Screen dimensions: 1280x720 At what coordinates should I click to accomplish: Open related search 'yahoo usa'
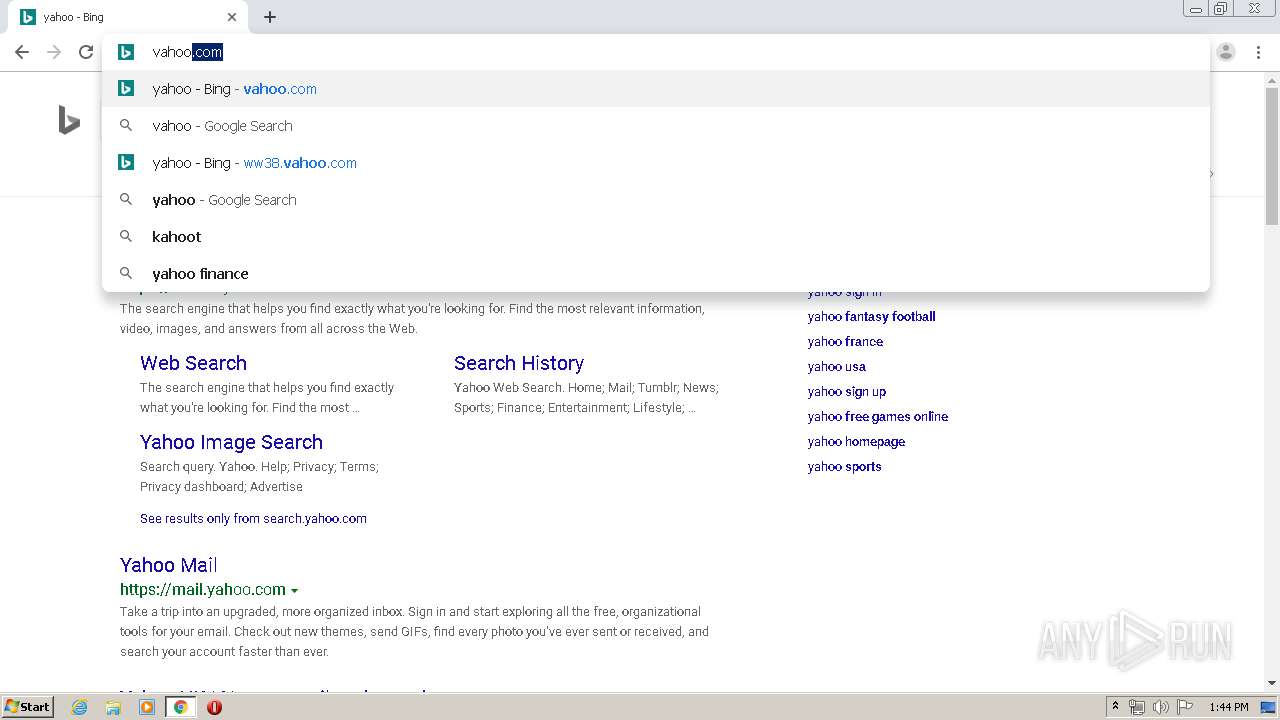837,366
